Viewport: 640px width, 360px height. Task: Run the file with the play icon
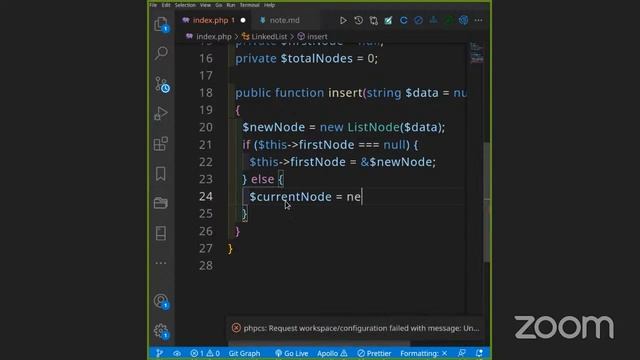[x=343, y=20]
